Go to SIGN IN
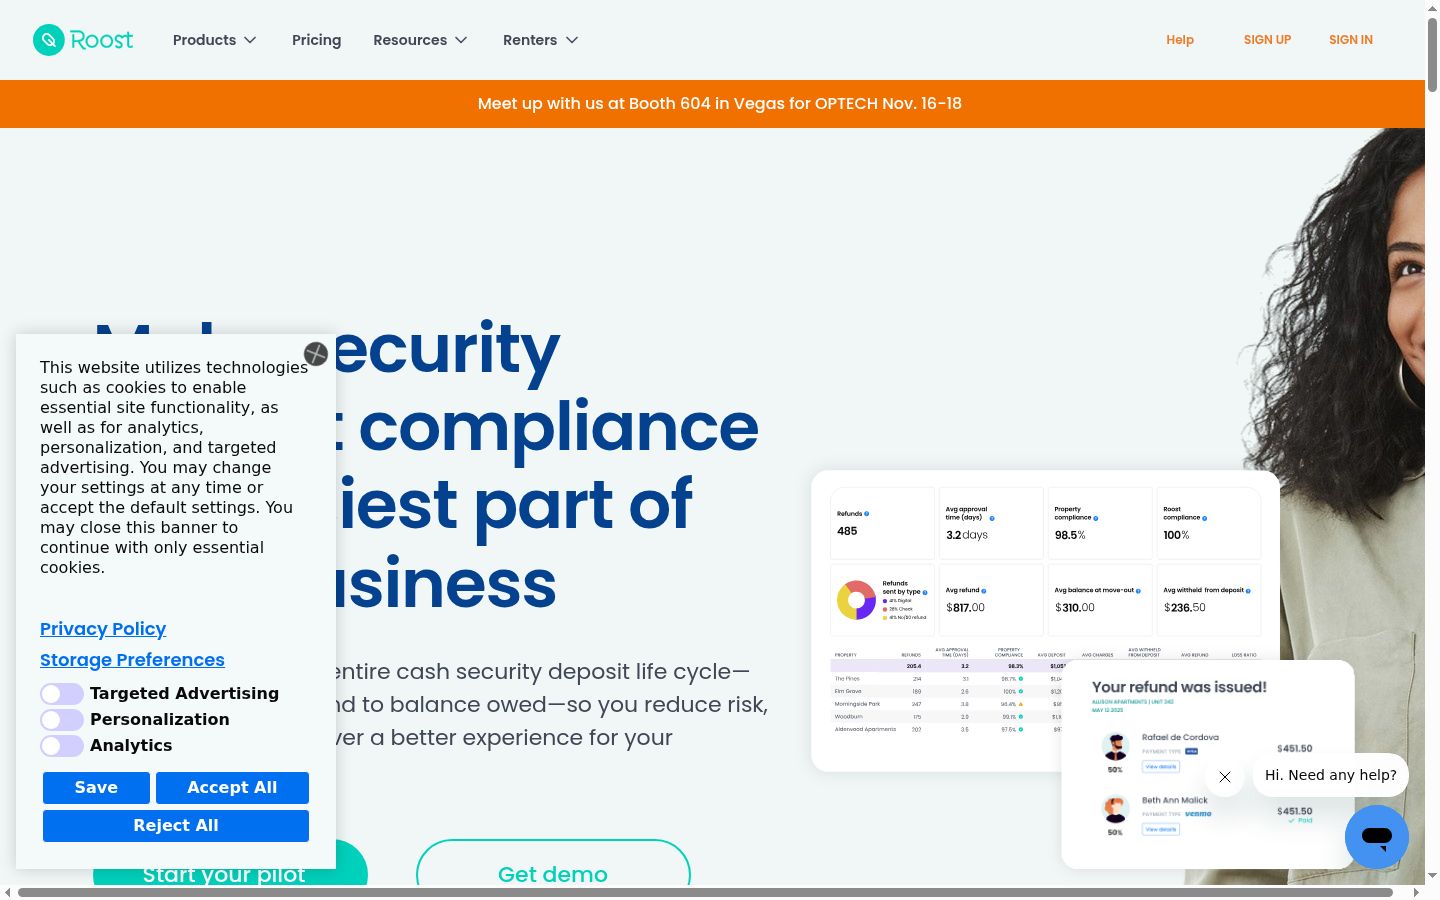 coord(1351,40)
